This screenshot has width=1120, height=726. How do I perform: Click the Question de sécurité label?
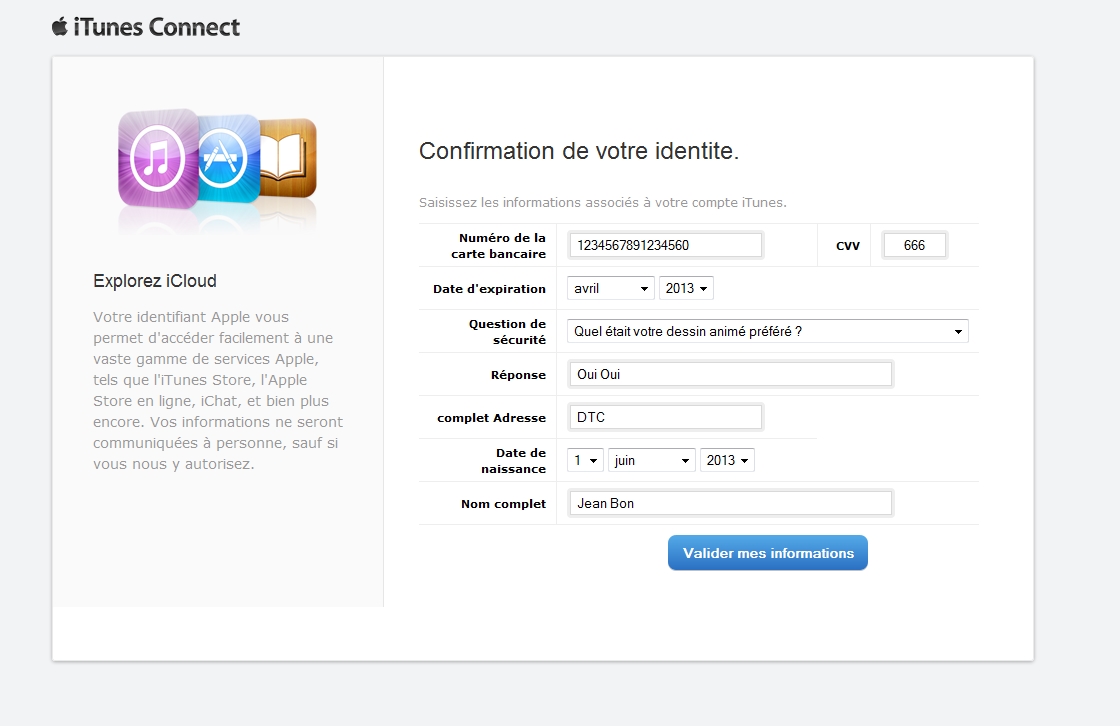pyautogui.click(x=507, y=332)
